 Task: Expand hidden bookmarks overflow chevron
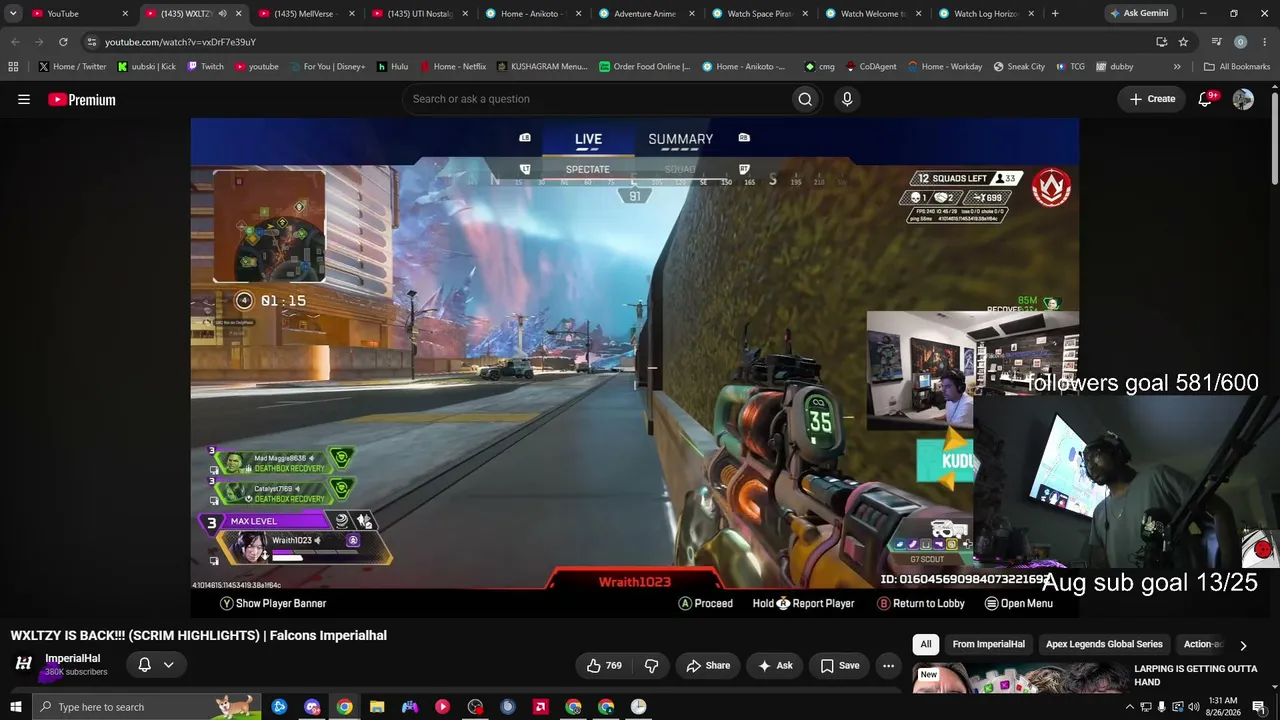1177,67
